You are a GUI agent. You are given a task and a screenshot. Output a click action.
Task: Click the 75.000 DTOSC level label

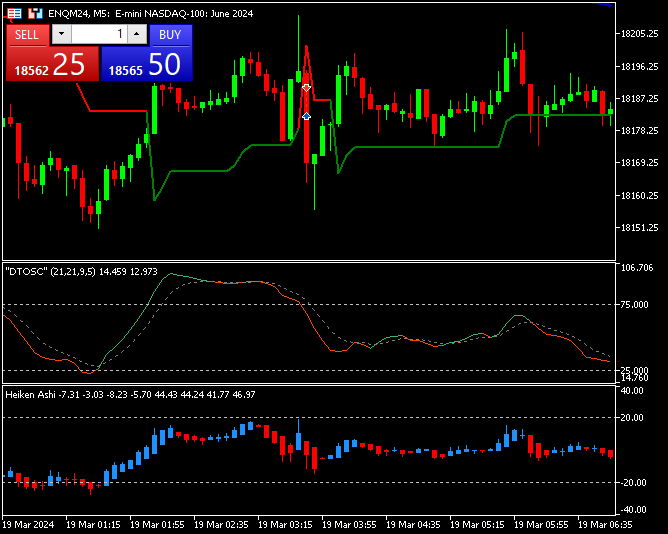pyautogui.click(x=634, y=305)
